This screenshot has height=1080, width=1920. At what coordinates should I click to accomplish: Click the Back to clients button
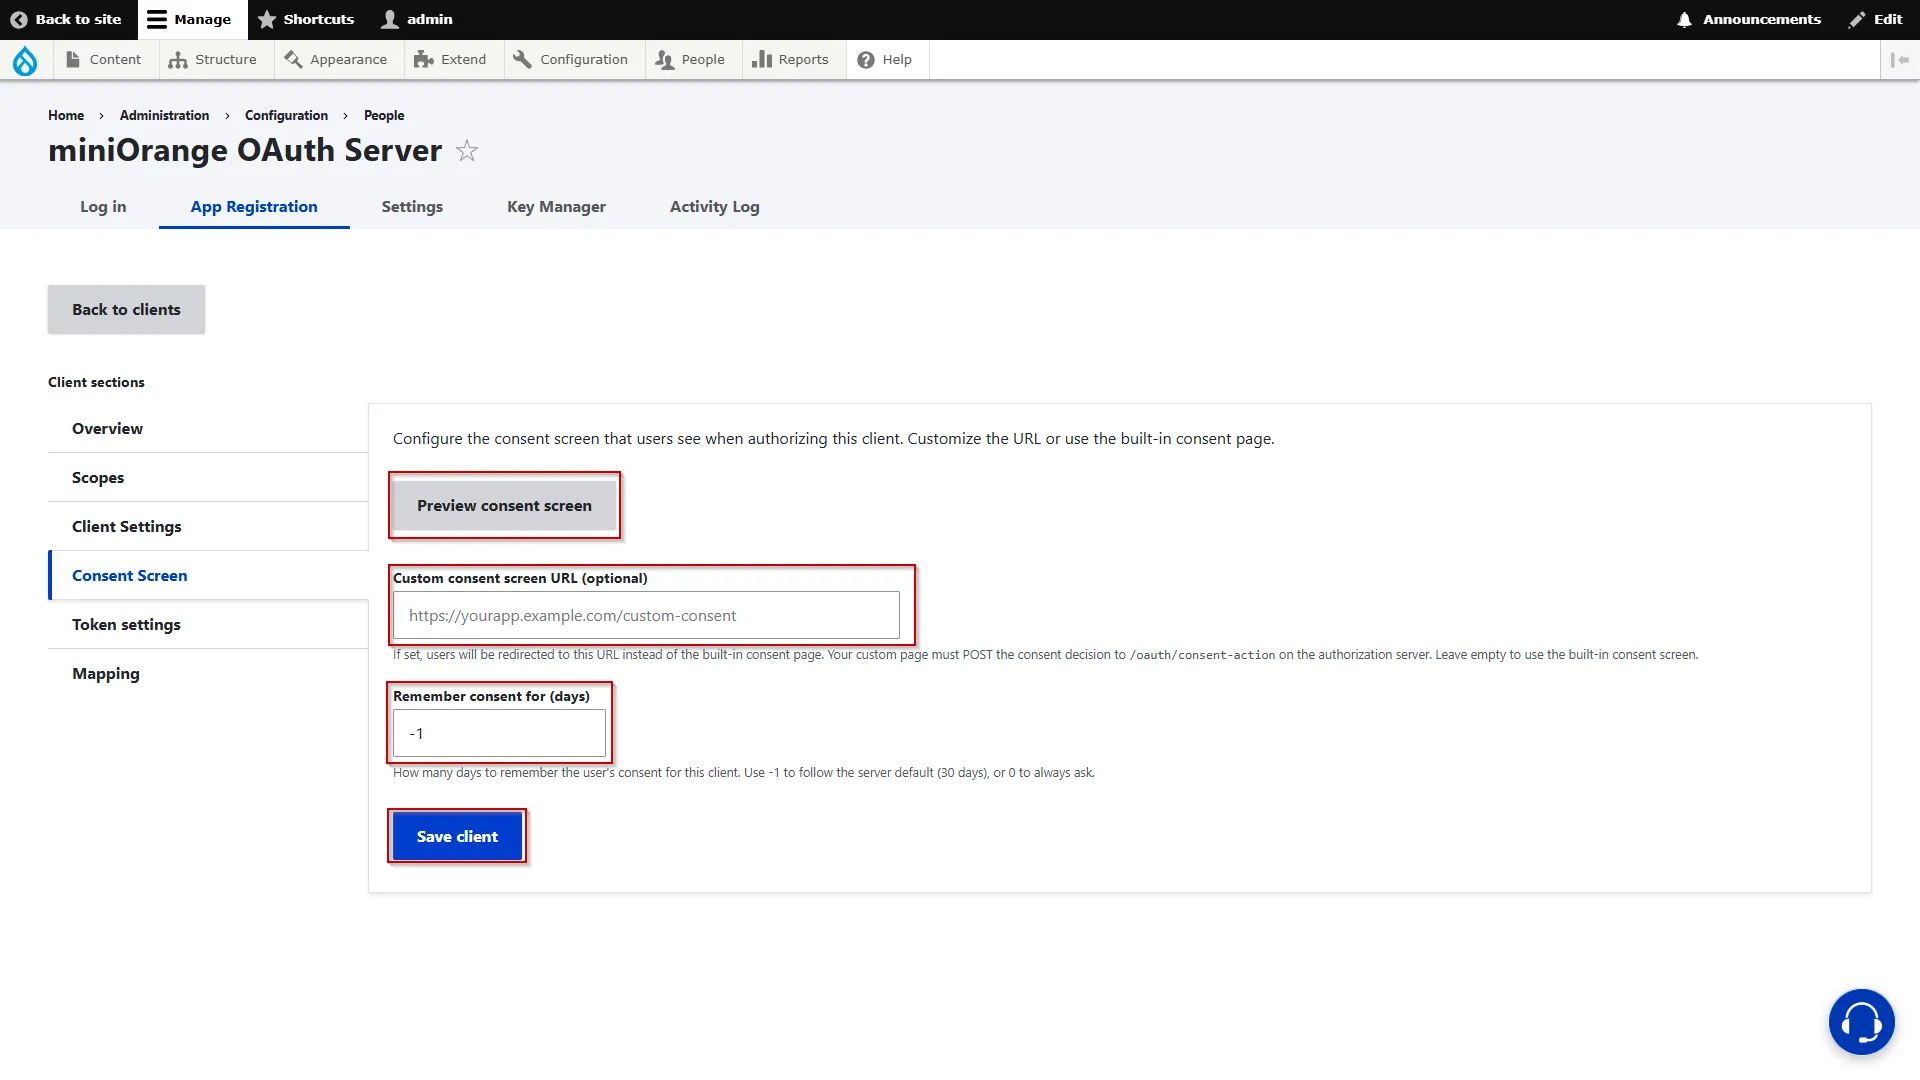pyautogui.click(x=126, y=310)
